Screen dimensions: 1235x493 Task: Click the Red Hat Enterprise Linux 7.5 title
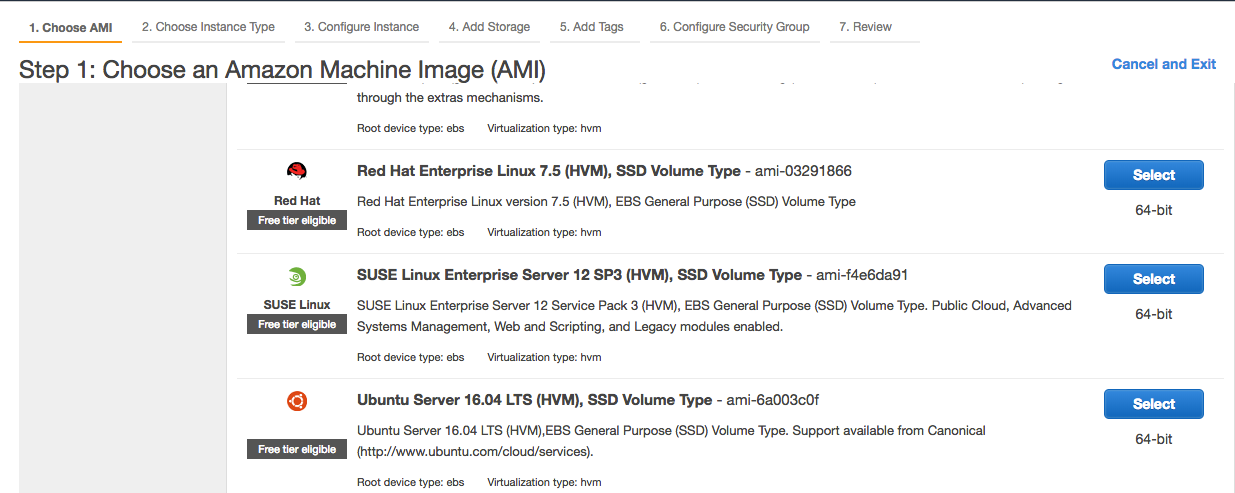pos(549,171)
